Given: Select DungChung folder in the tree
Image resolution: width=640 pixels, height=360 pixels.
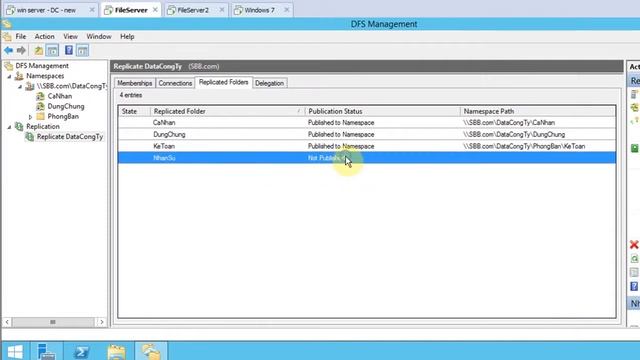Looking at the screenshot, I should tap(66, 106).
